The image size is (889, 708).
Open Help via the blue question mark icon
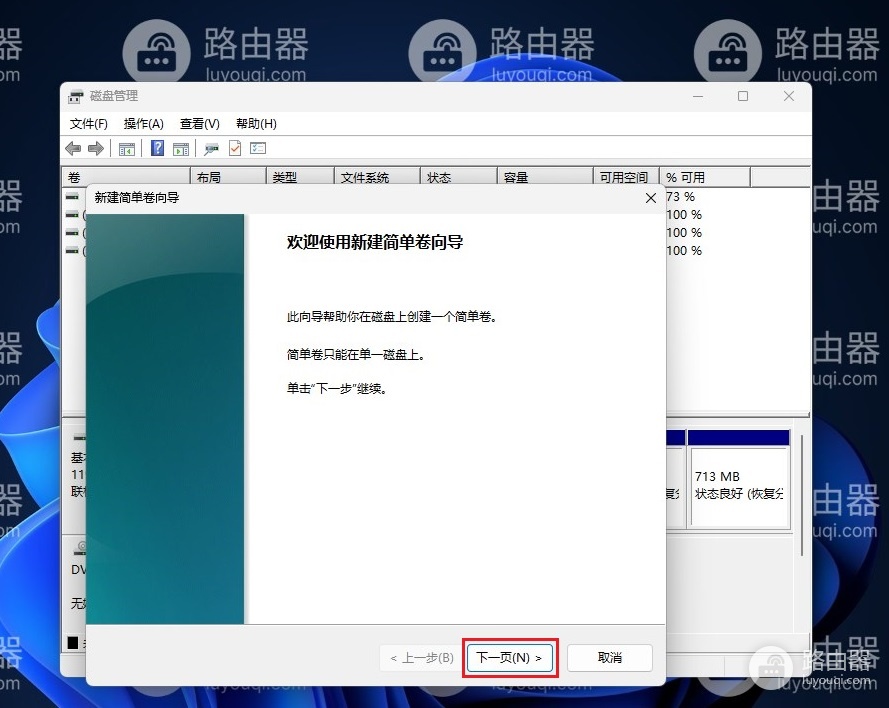(157, 149)
